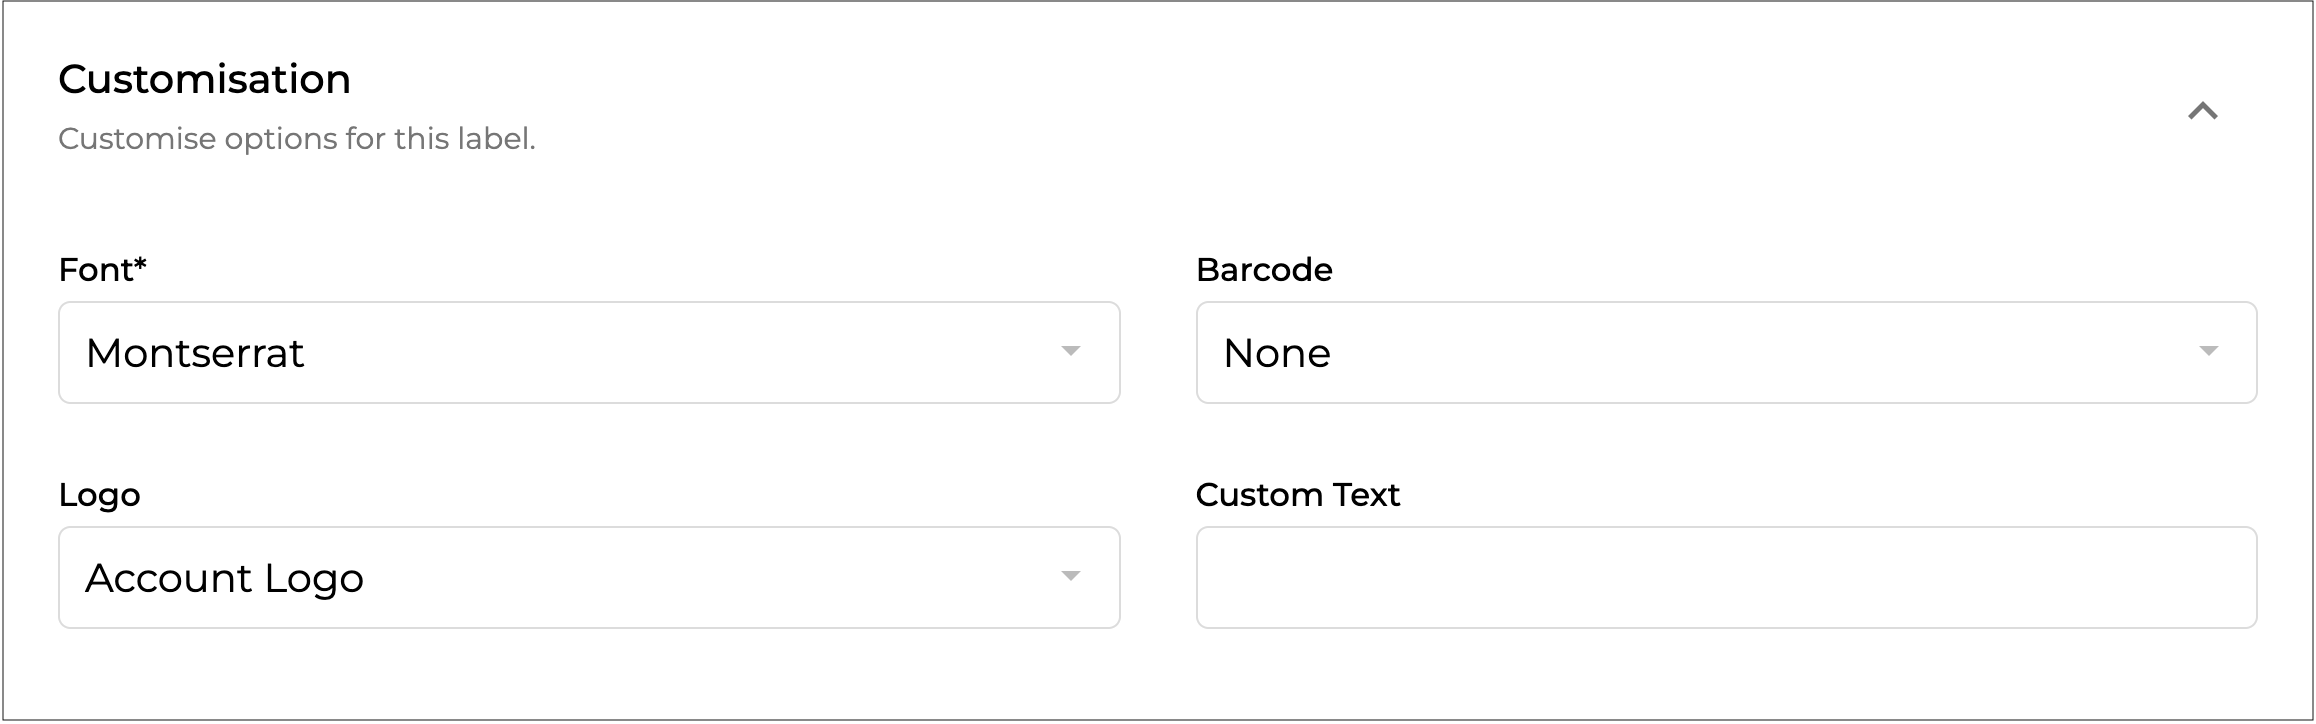Click the Barcode field label
Viewport: 2316px width, 724px height.
[1264, 270]
